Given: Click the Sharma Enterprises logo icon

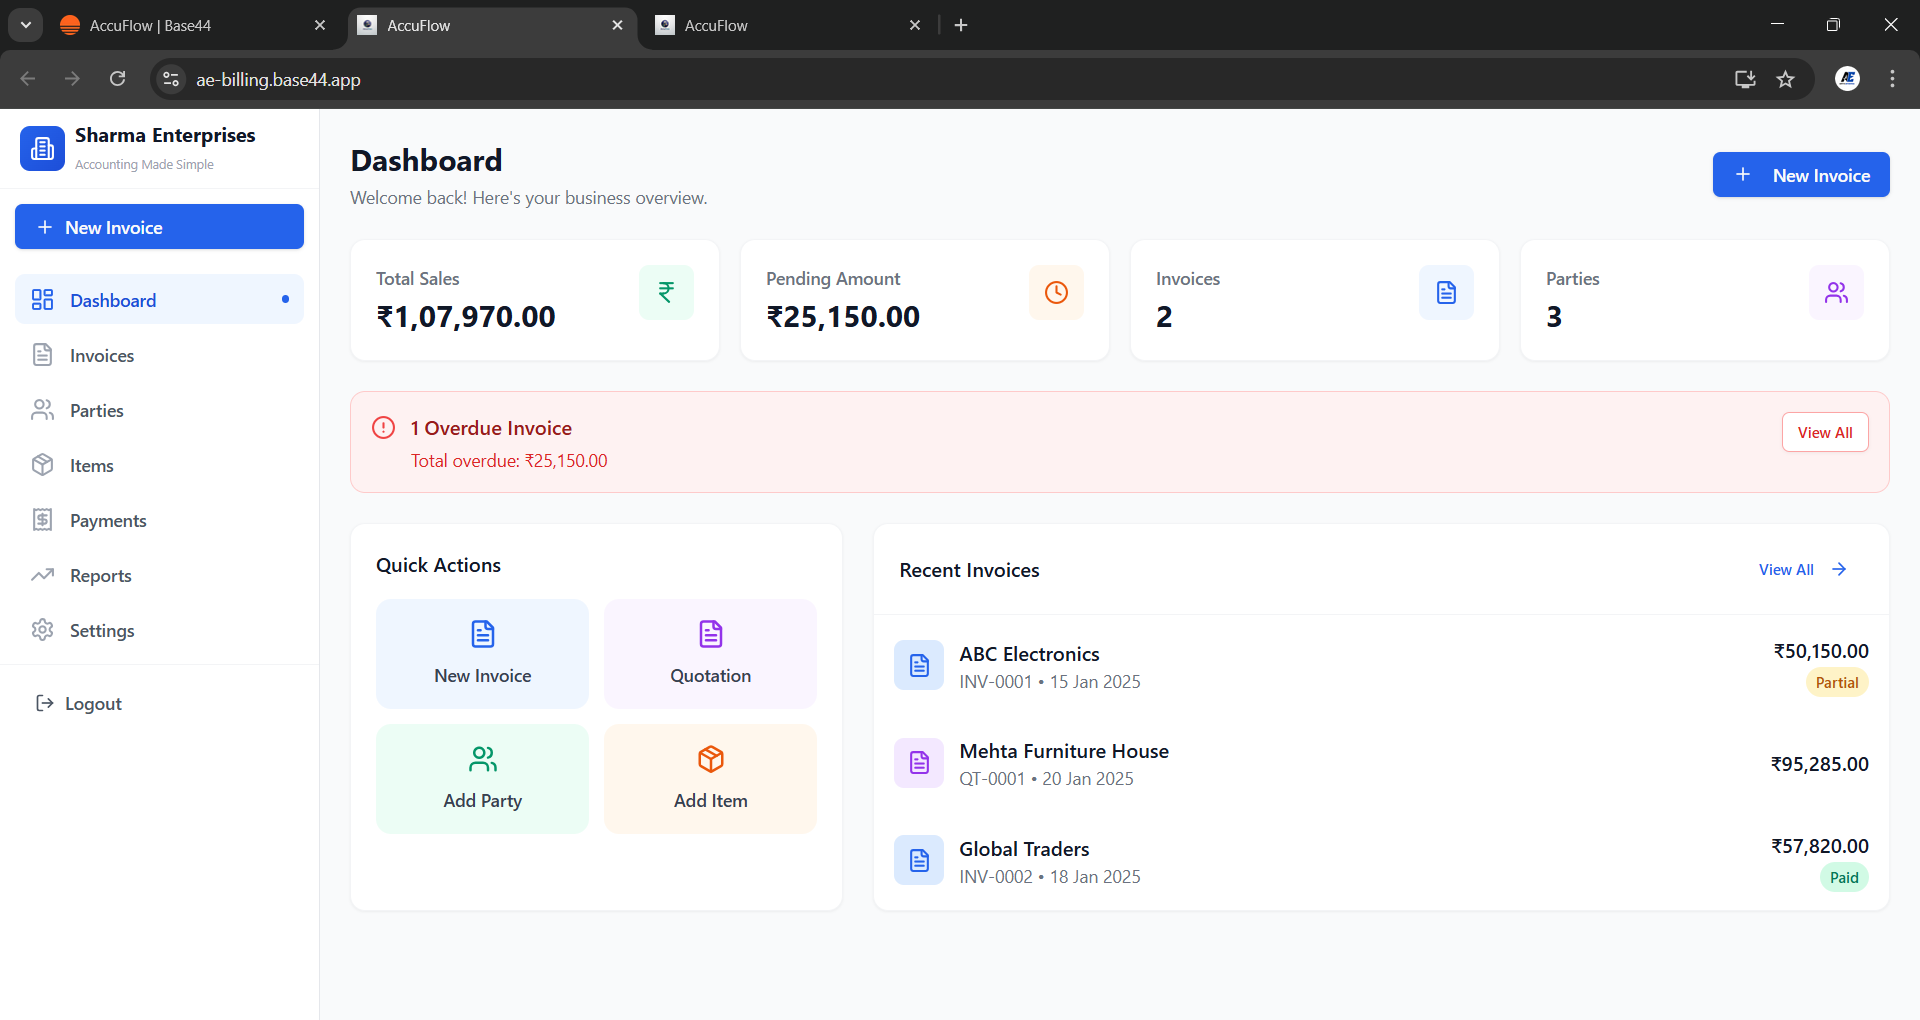Looking at the screenshot, I should coord(42,148).
